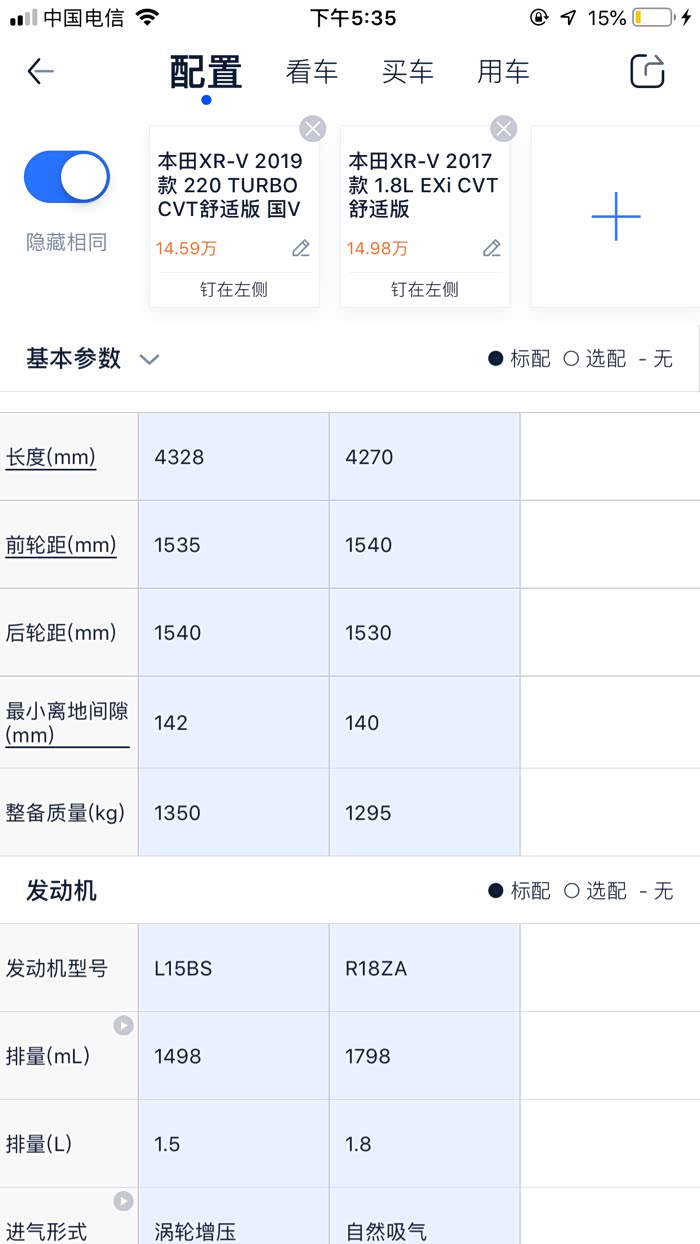Expand the 基本参数 section dropdown
The height and width of the screenshot is (1244, 700).
click(x=149, y=359)
